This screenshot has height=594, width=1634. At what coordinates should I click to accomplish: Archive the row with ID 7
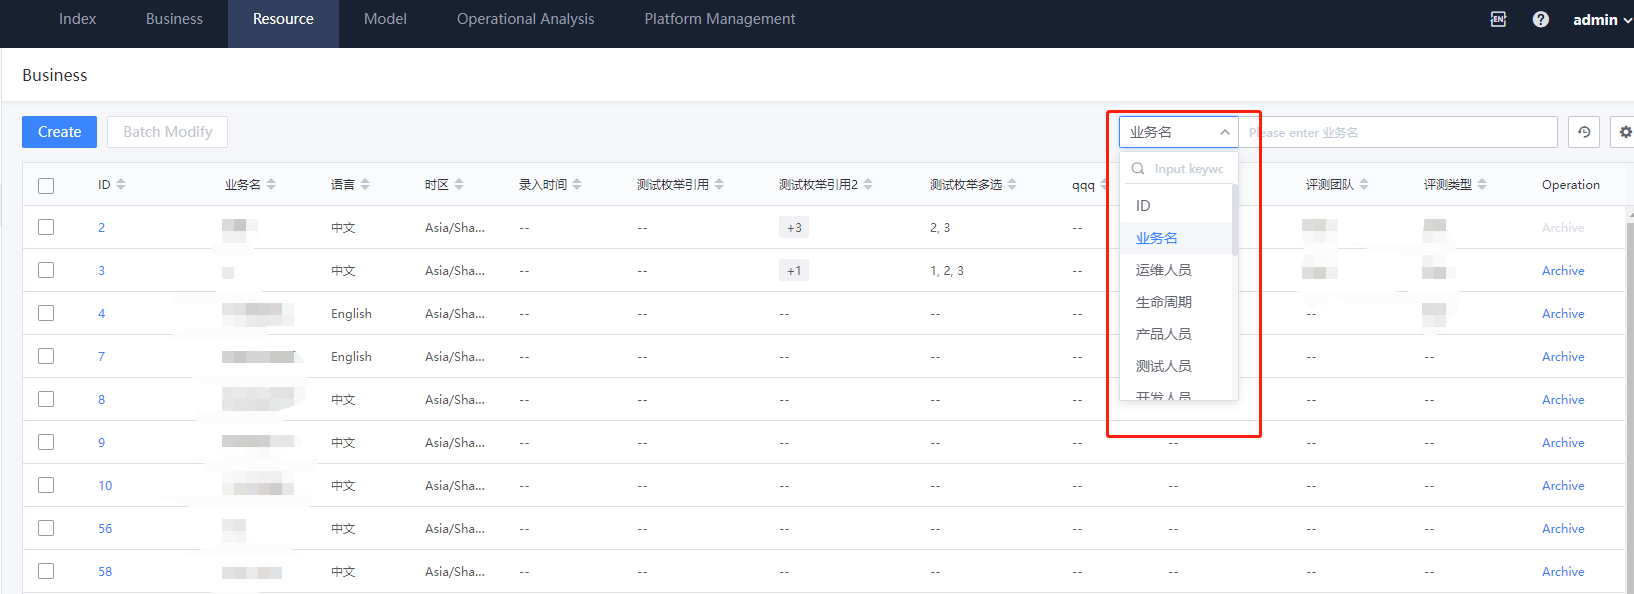click(x=1563, y=356)
